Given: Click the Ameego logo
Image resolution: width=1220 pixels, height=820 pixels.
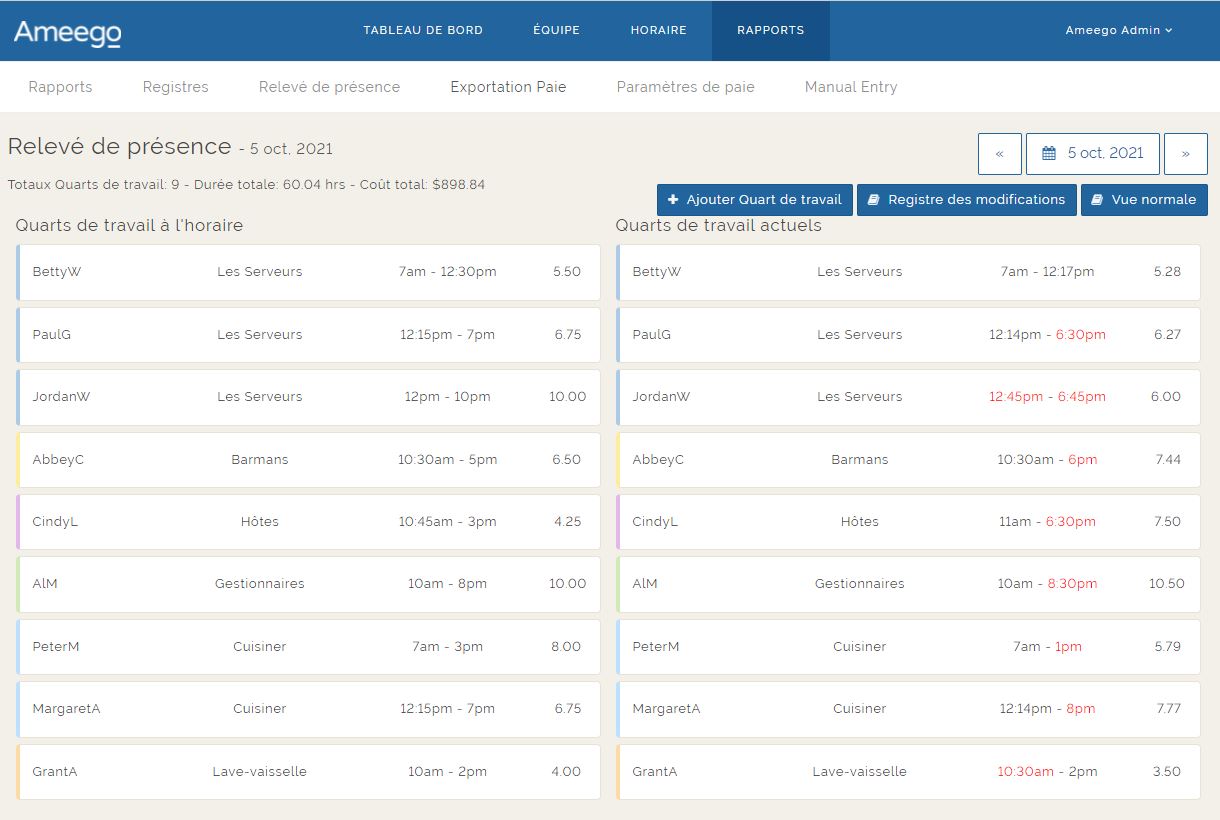Looking at the screenshot, I should pyautogui.click(x=67, y=32).
